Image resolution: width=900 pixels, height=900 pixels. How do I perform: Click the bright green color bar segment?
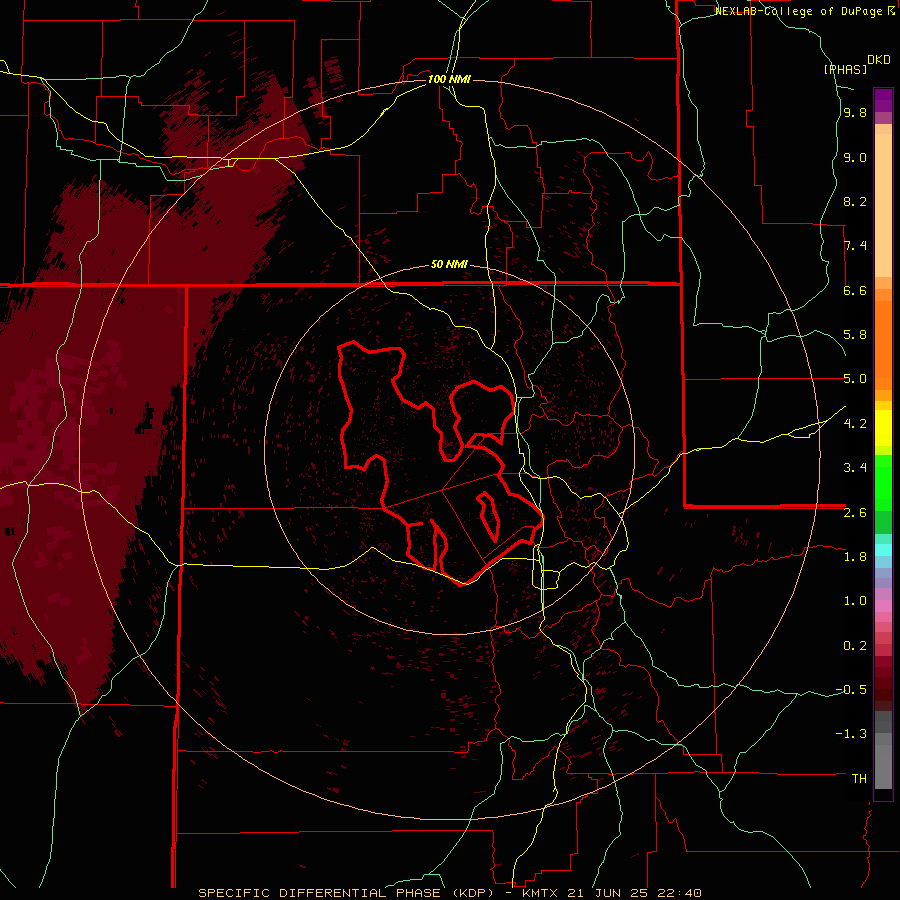tap(883, 483)
